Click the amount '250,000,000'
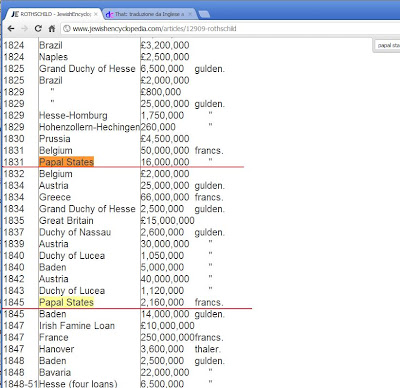400x388 pixels. (168, 337)
